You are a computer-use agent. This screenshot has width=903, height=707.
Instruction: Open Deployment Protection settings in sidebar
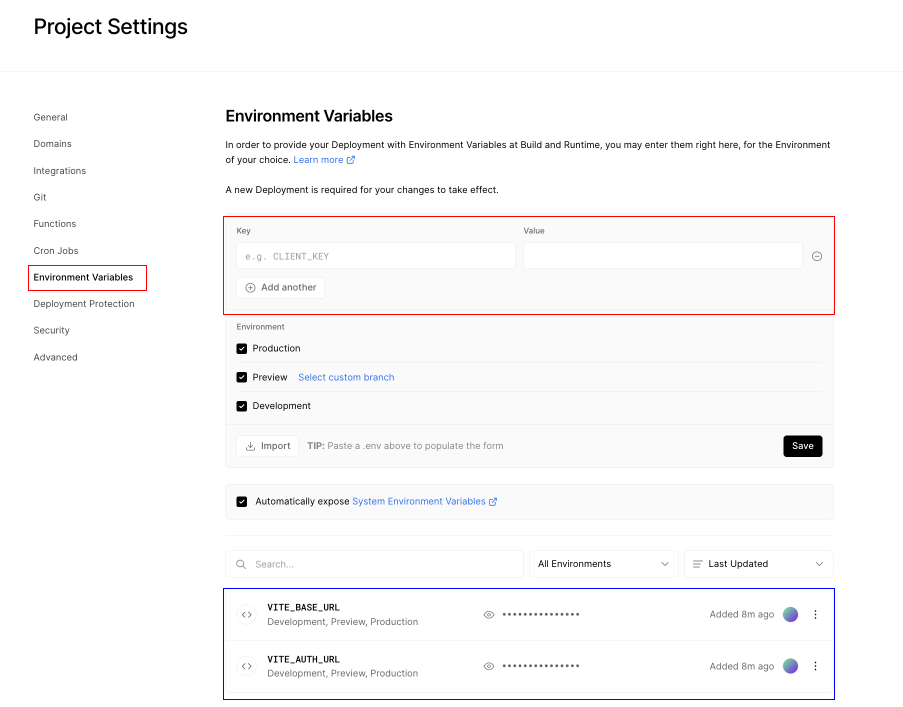(x=84, y=304)
